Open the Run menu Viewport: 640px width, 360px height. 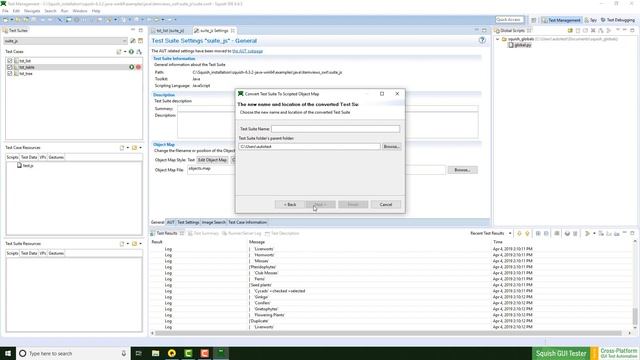coord(64,11)
